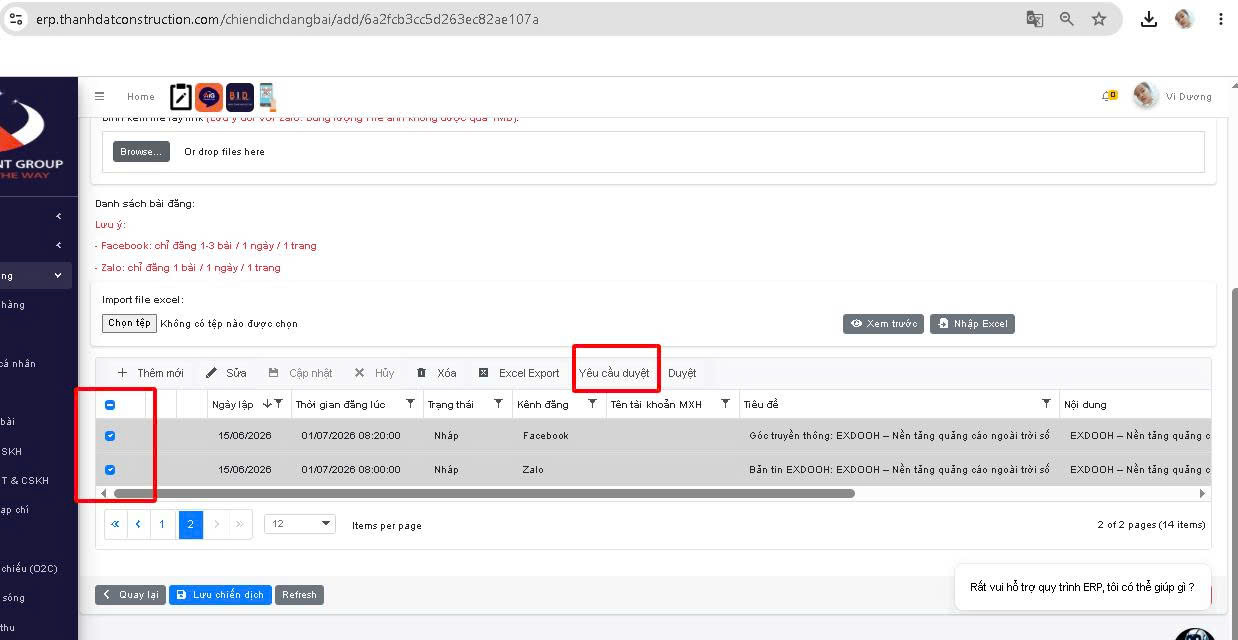Uncheck the Zalo row checkbox
This screenshot has height=640, width=1238.
click(x=110, y=470)
